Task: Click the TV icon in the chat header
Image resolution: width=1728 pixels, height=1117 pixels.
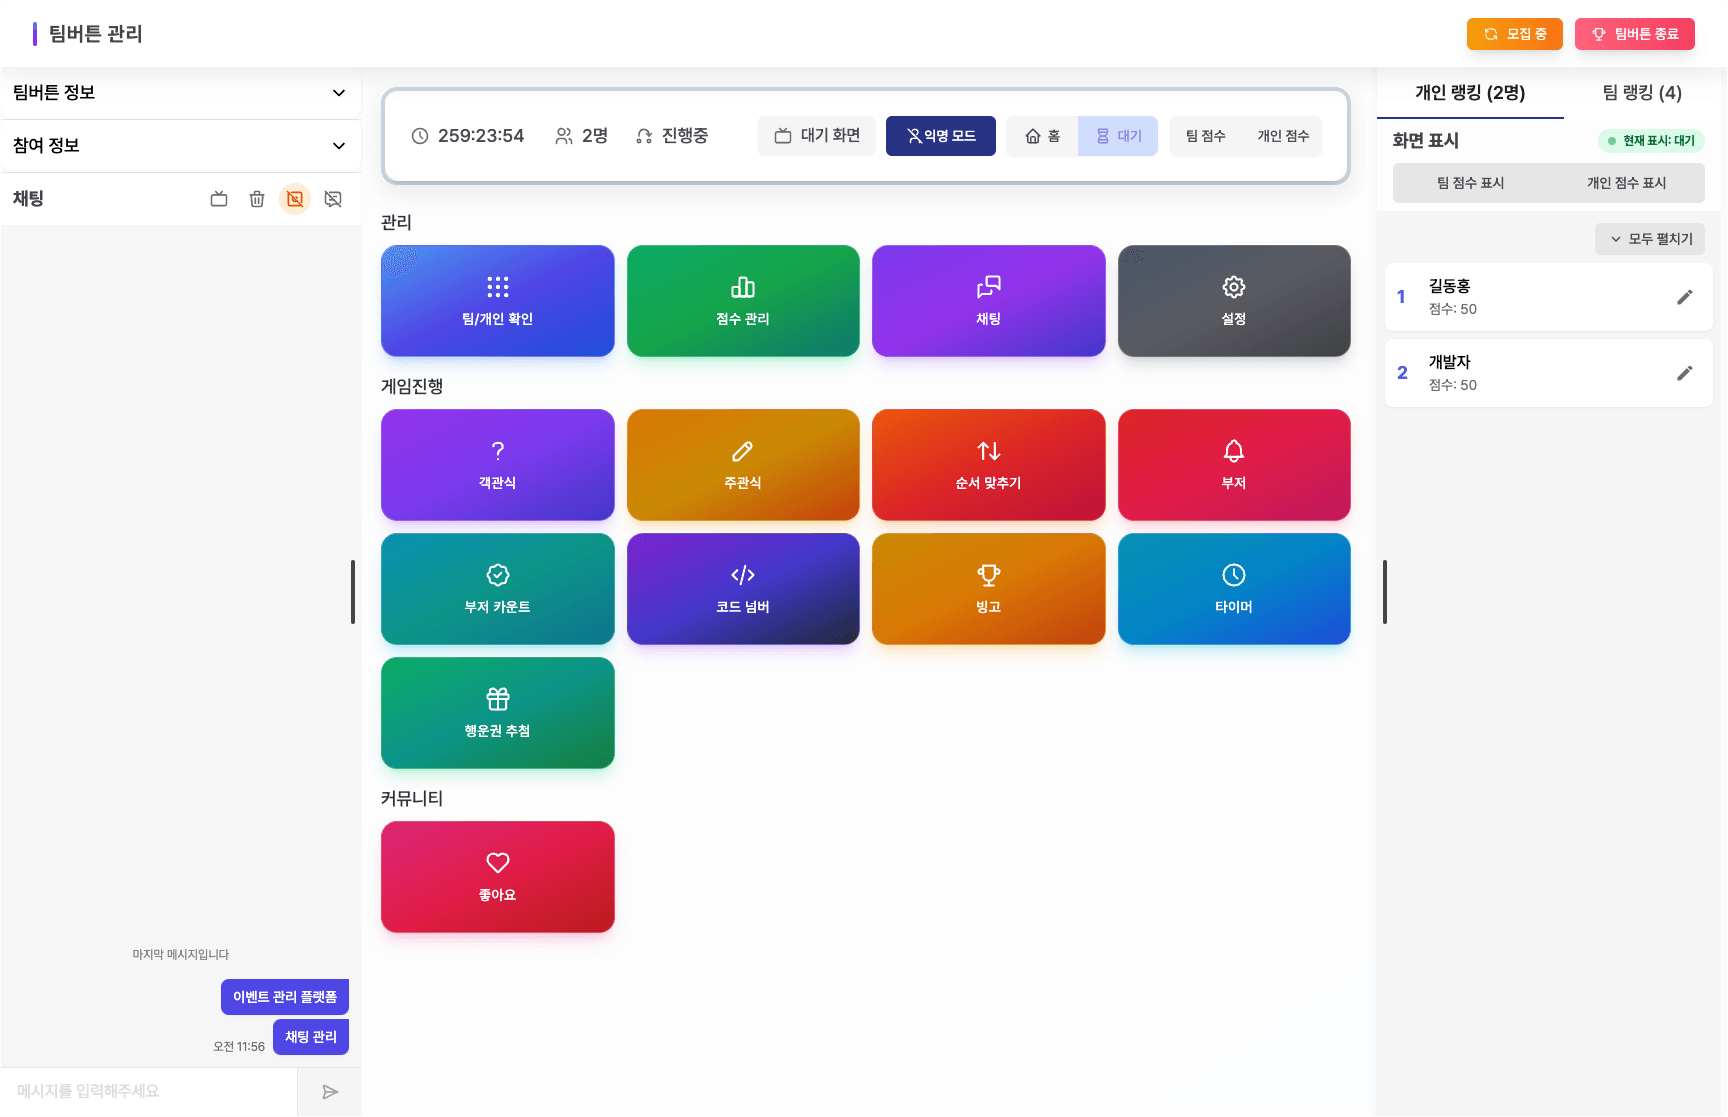Action: point(219,199)
